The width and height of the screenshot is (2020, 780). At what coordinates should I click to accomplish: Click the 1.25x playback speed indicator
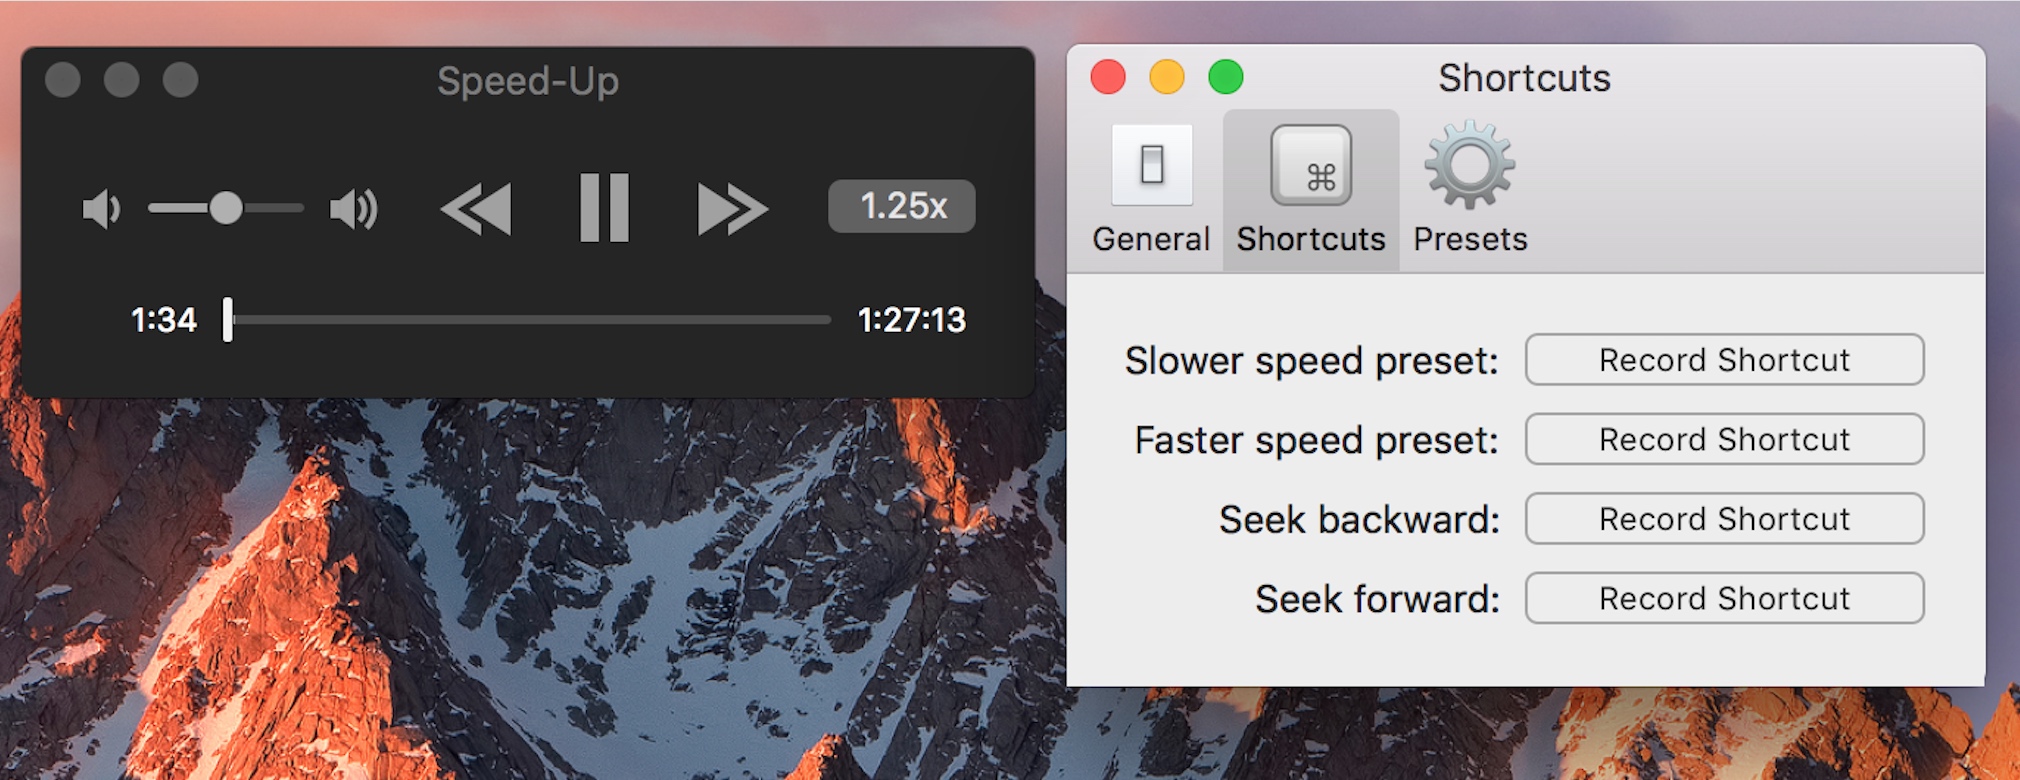coord(900,206)
